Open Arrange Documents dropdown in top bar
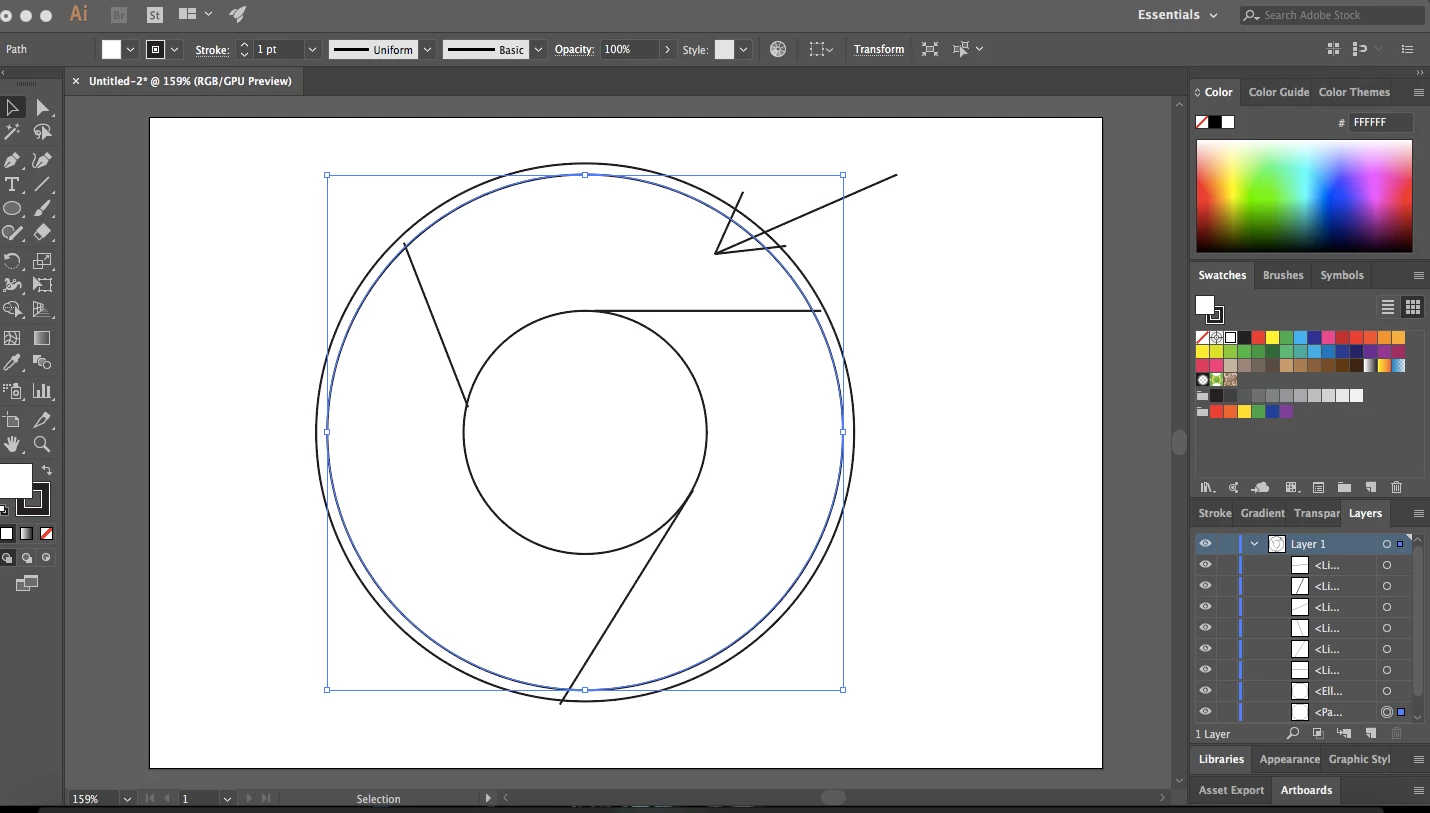 (x=195, y=14)
